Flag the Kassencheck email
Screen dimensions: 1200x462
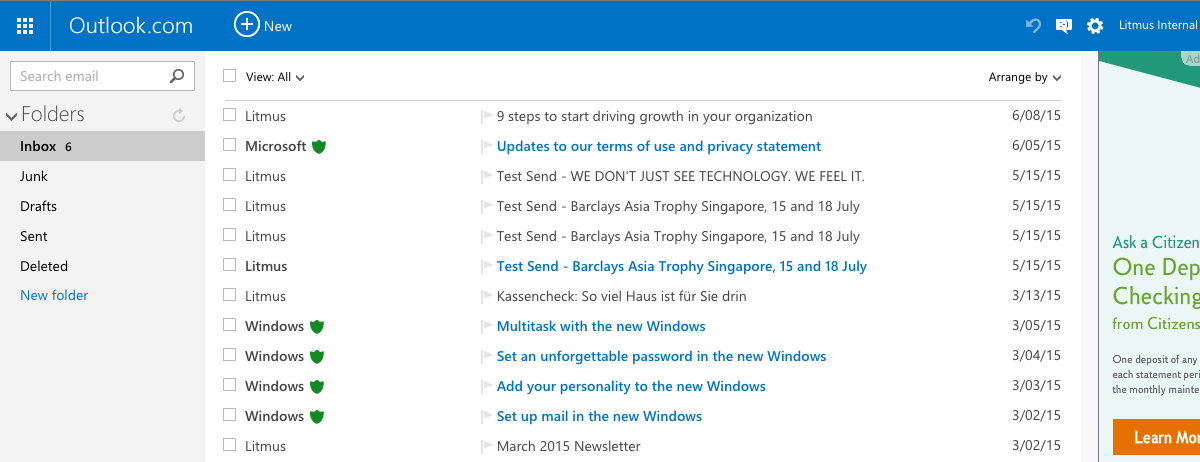coord(487,297)
